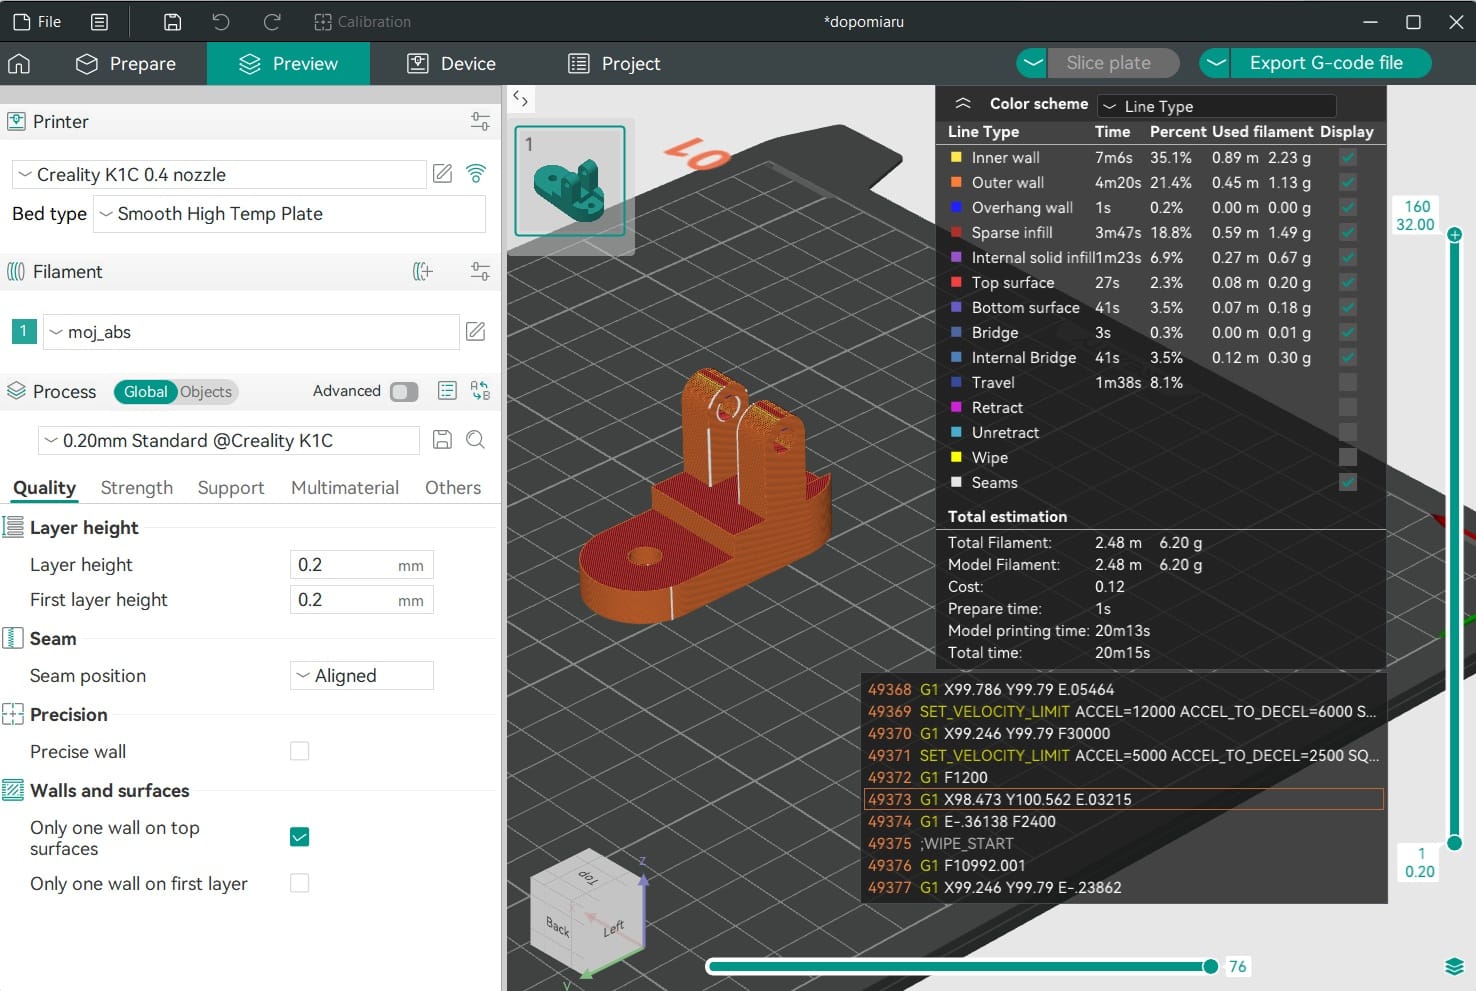Uncheck Only one wall on top surfaces
Viewport: 1476px width, 991px height.
pos(299,837)
